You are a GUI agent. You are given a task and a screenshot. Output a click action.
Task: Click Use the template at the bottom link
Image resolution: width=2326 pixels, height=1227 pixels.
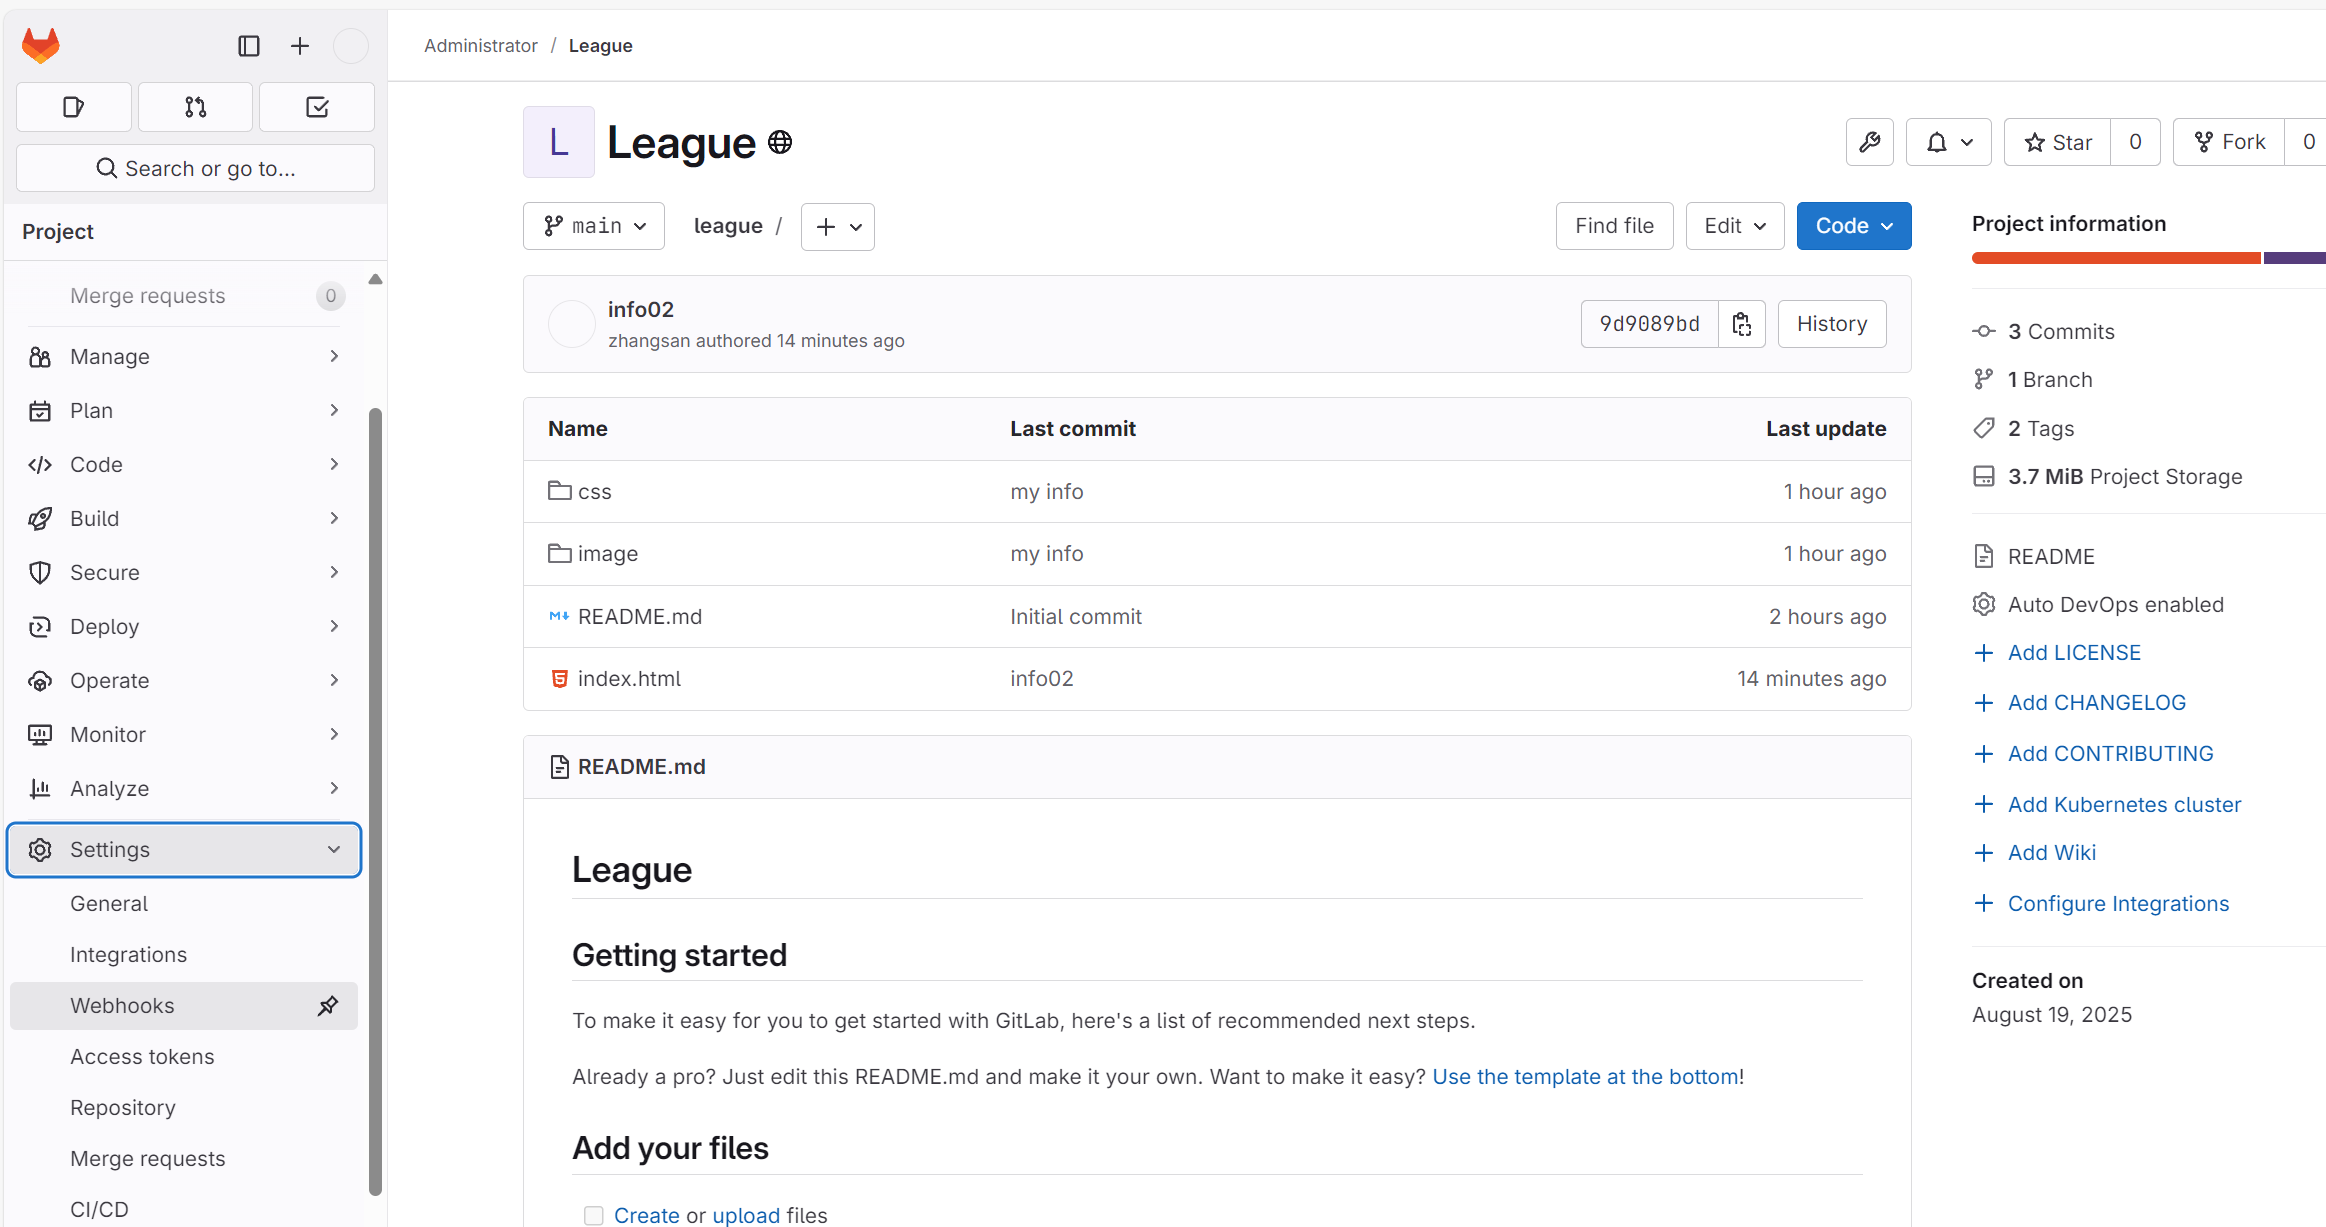1585,1077
